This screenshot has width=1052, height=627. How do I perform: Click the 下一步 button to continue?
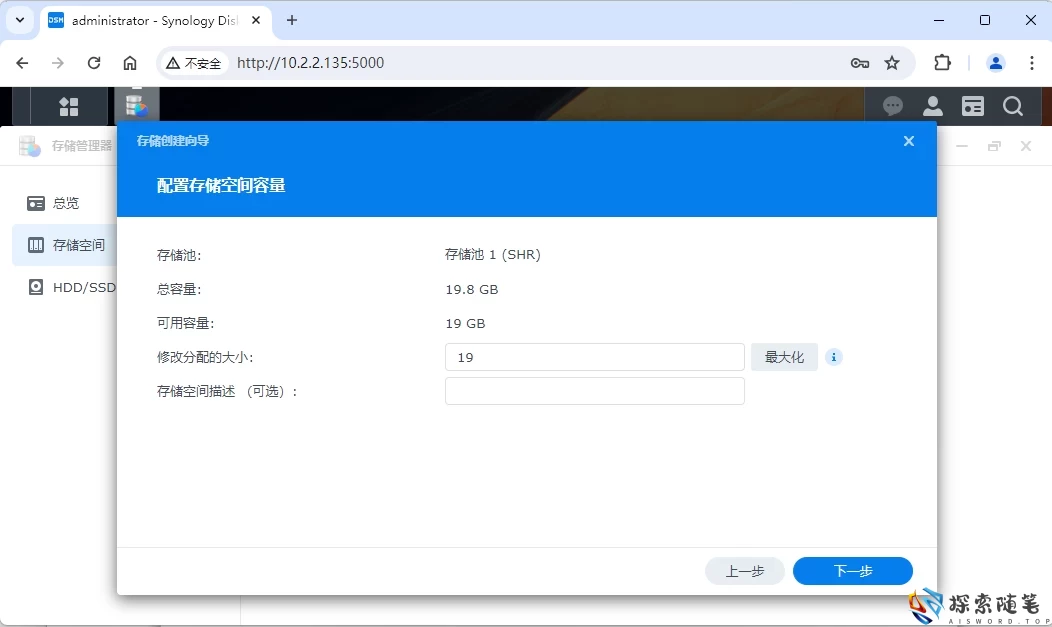pyautogui.click(x=852, y=571)
